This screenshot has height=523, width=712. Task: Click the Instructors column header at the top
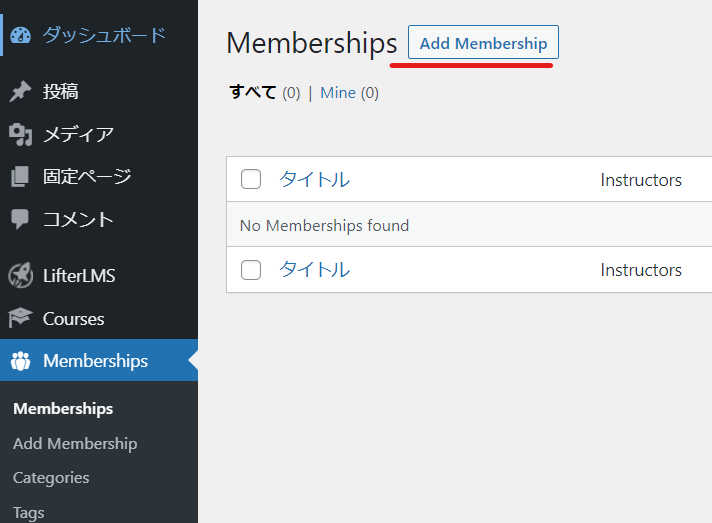click(641, 180)
